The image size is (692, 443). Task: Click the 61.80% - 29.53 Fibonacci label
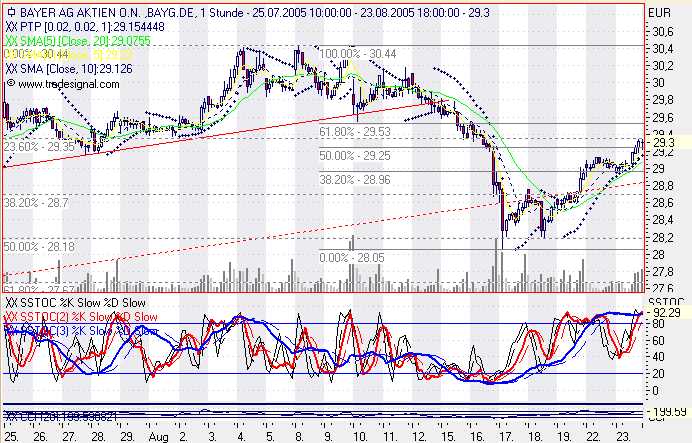tap(355, 132)
